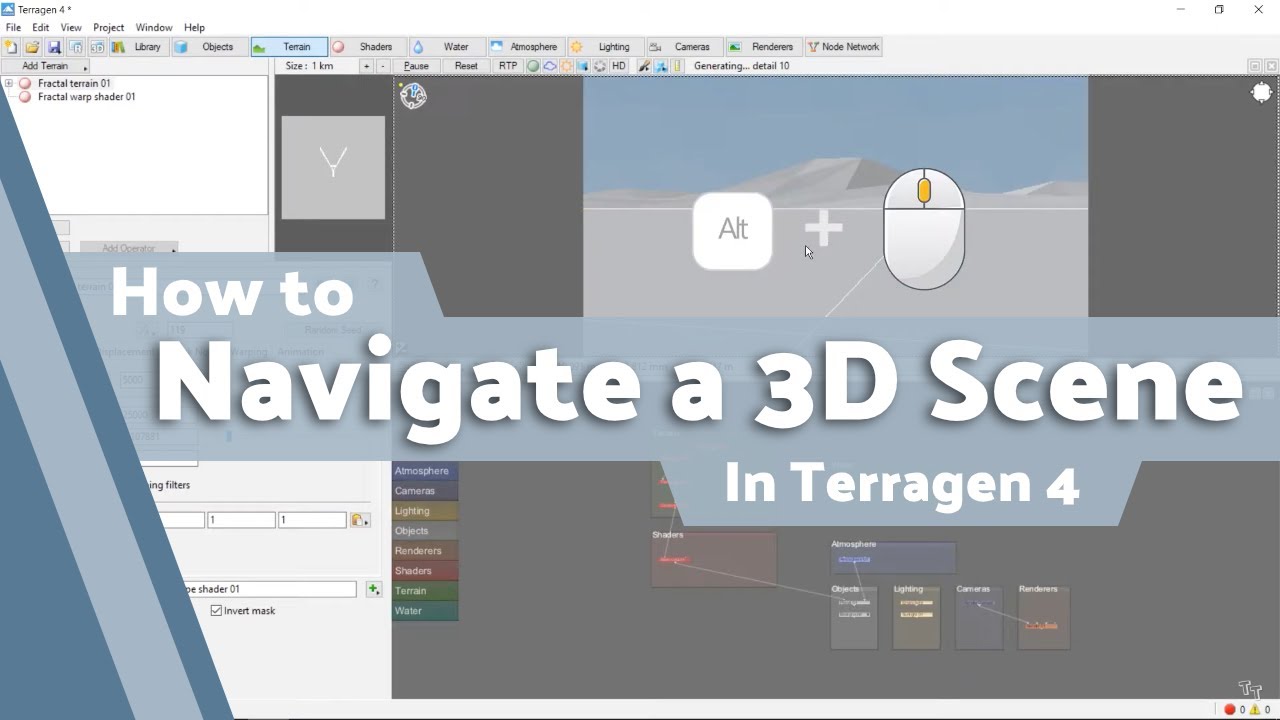Select the Terrain layout tab
This screenshot has height=720, width=1280.
tap(288, 47)
